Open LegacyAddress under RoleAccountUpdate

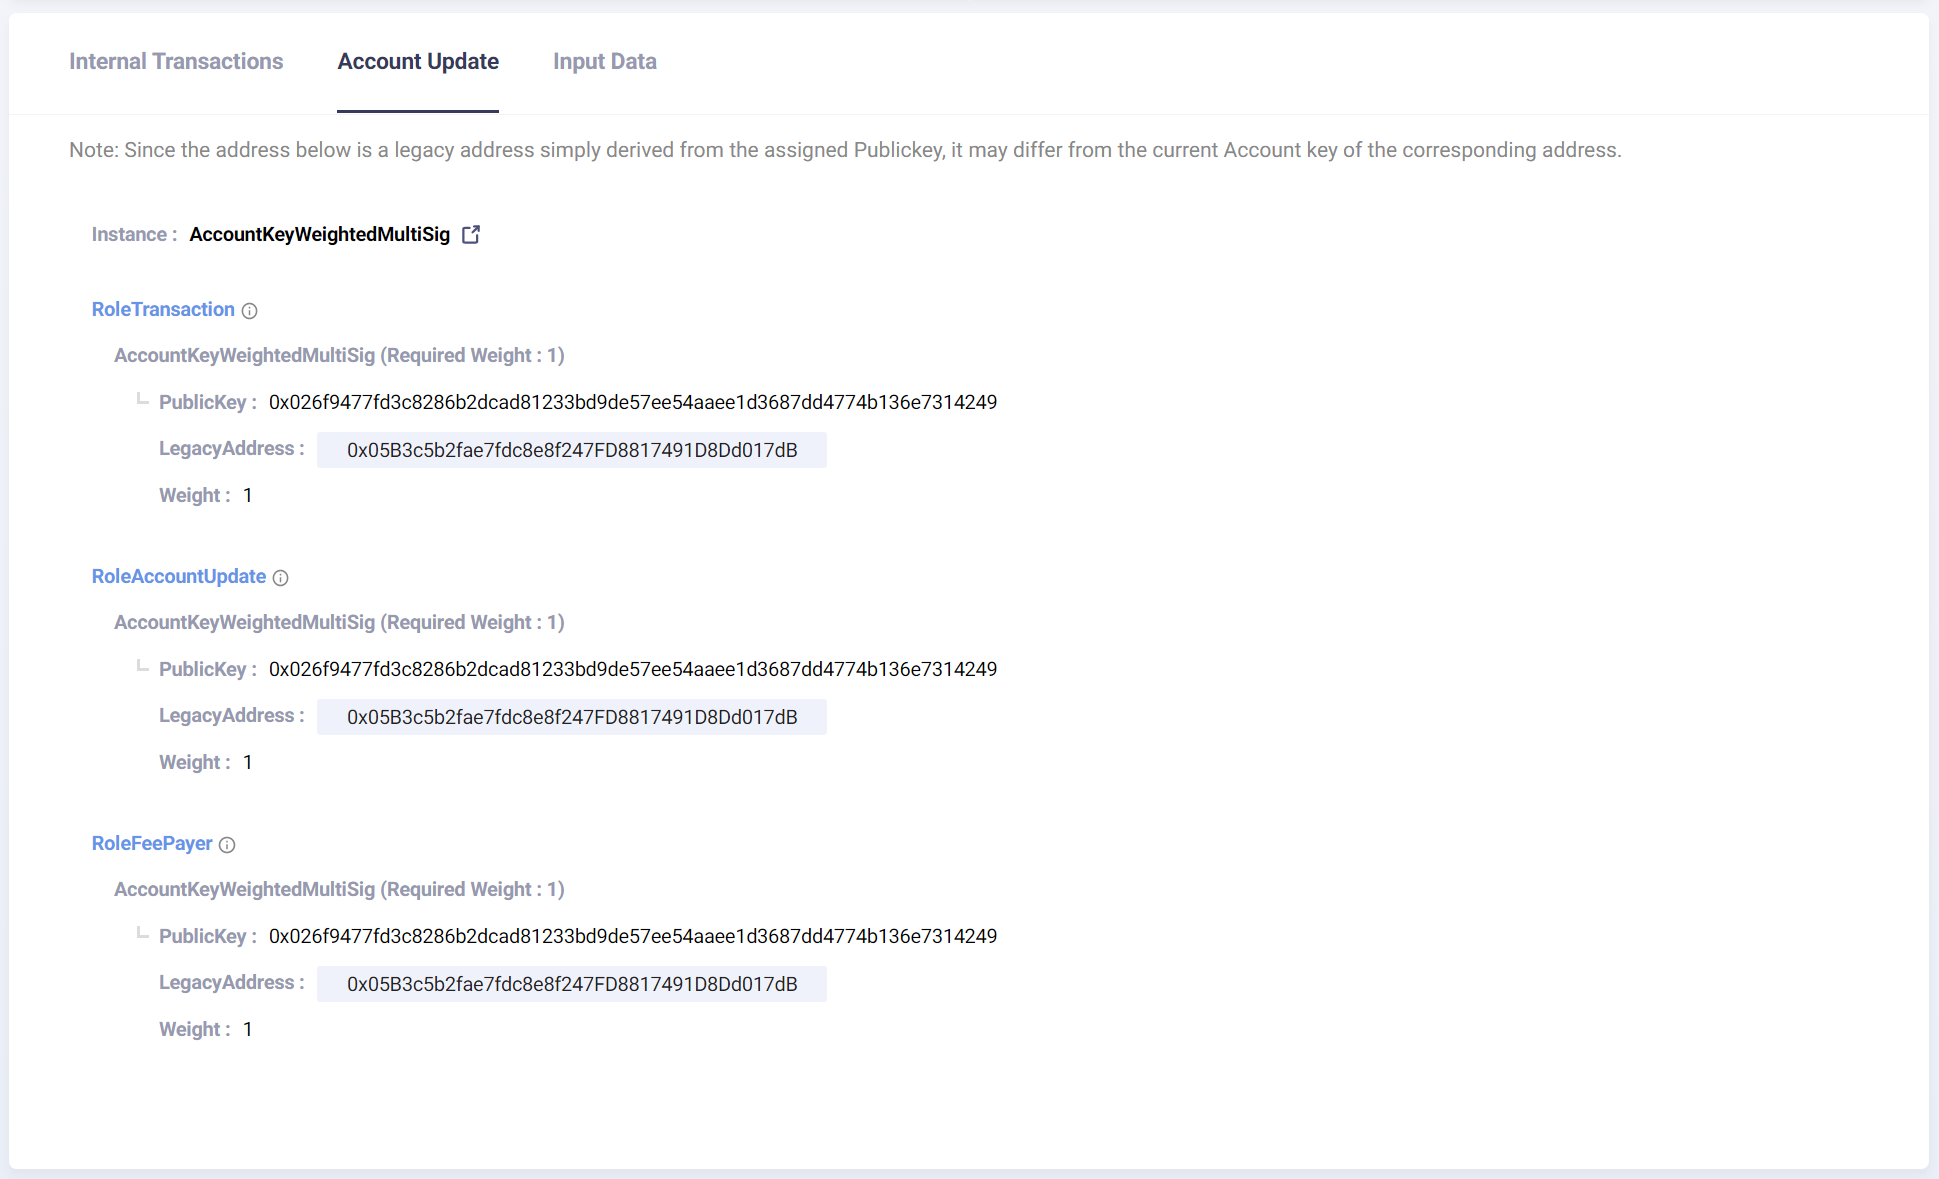(x=571, y=717)
